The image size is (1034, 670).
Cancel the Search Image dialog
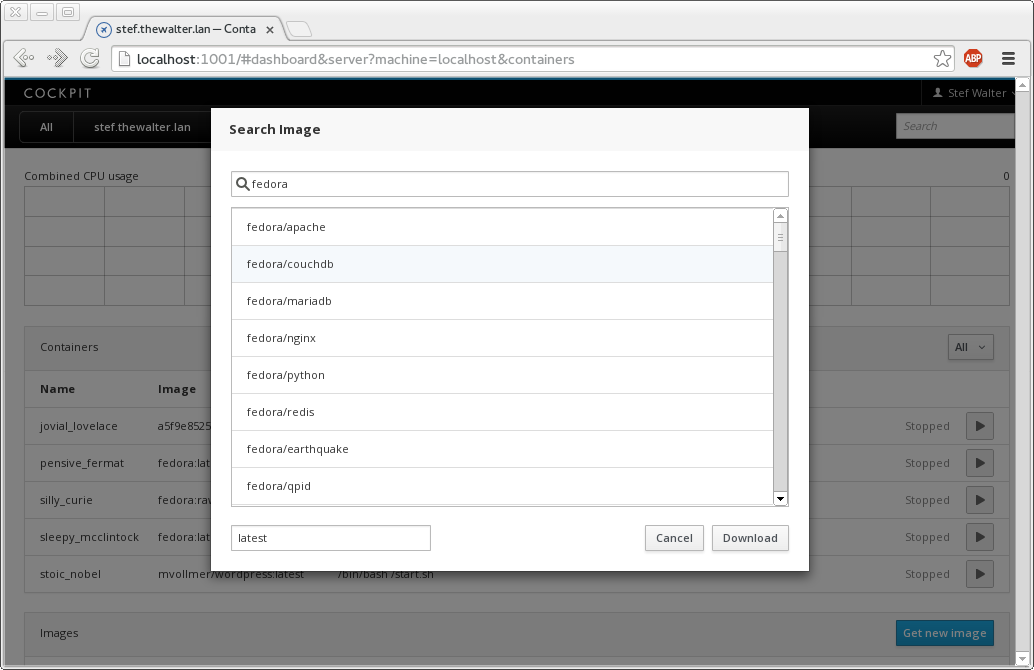(674, 538)
